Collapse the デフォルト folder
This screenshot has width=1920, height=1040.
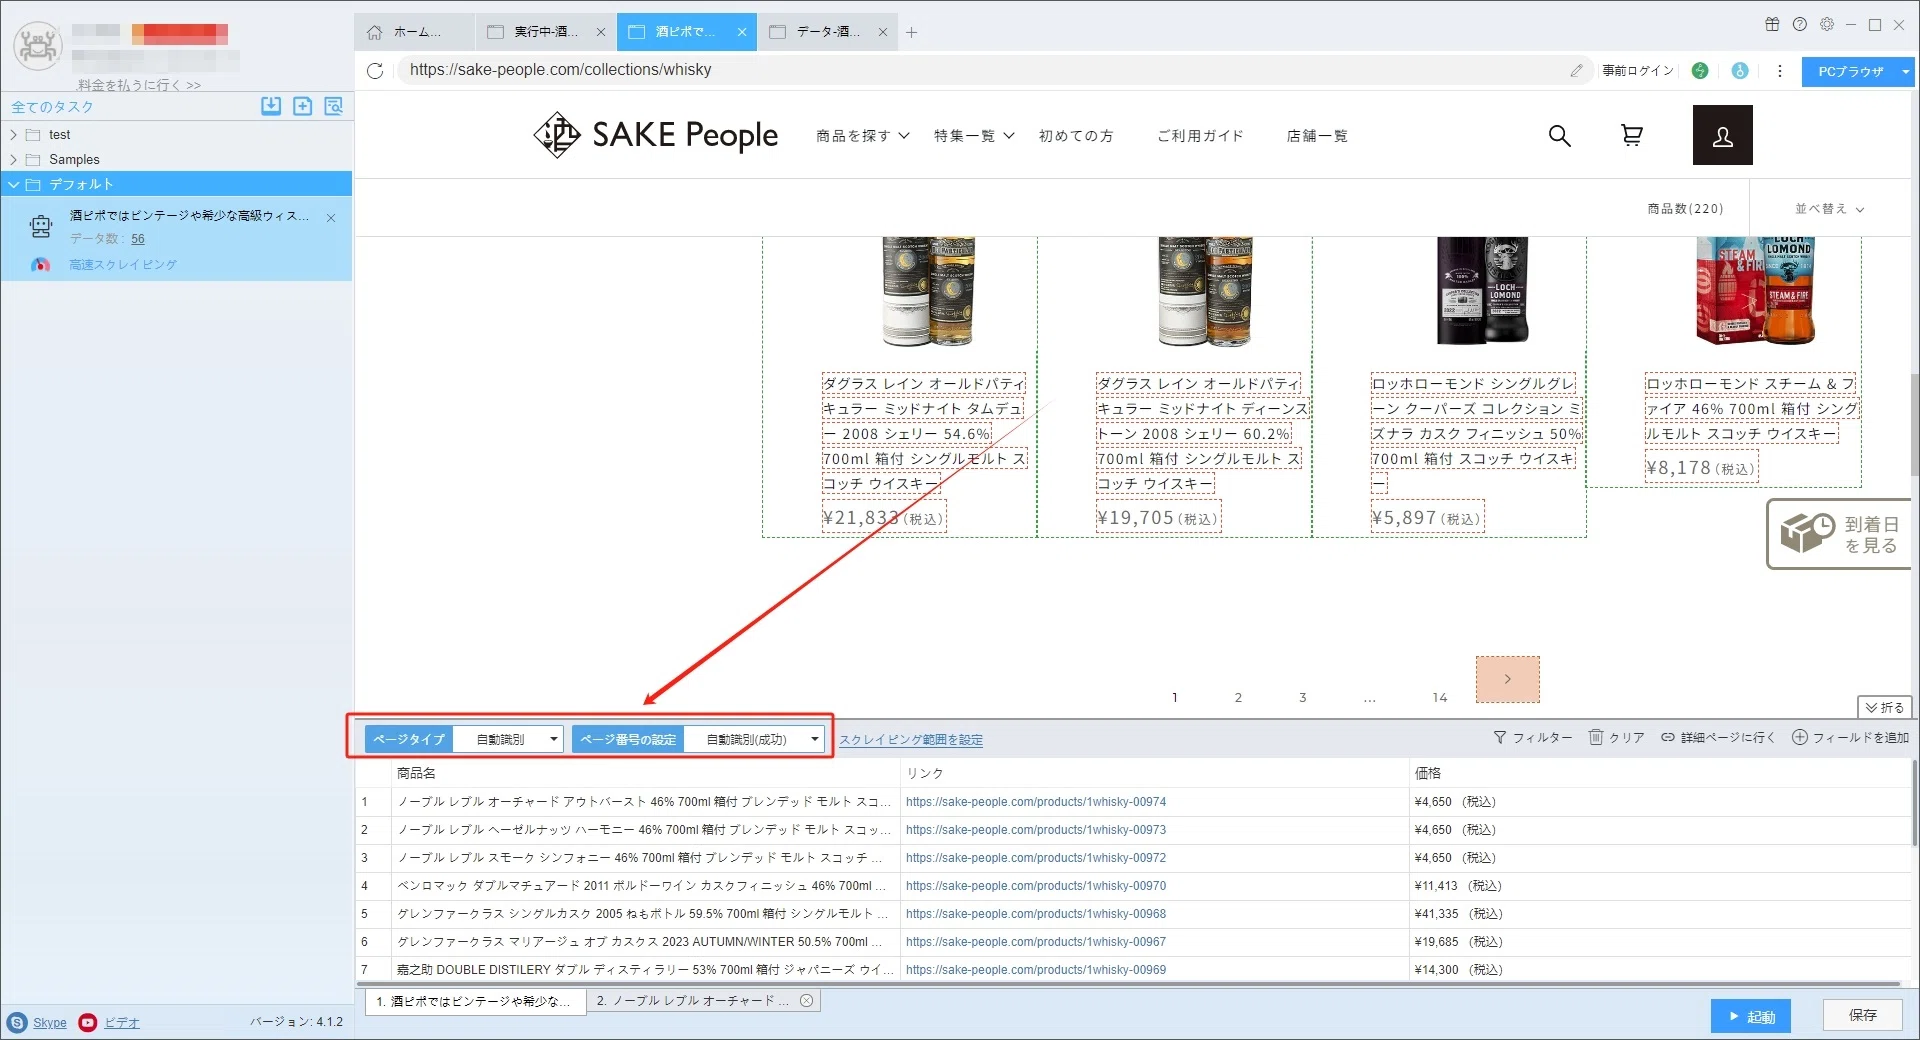(x=14, y=185)
